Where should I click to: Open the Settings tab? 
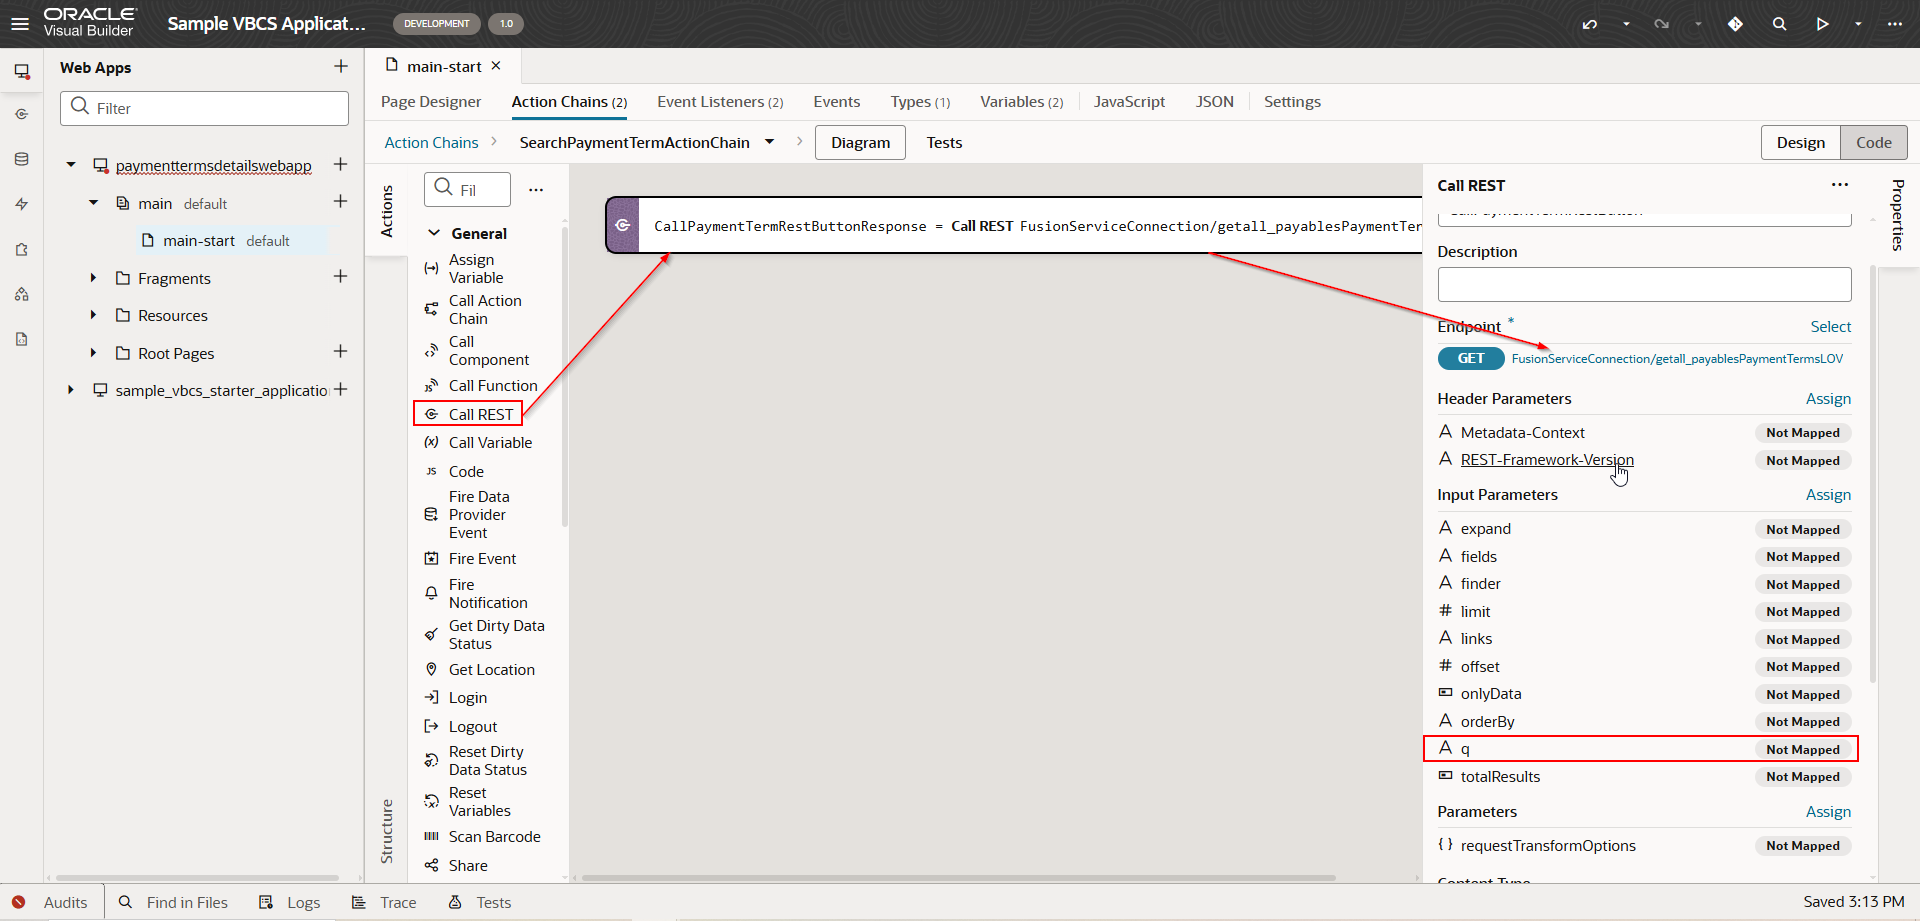pyautogui.click(x=1292, y=102)
